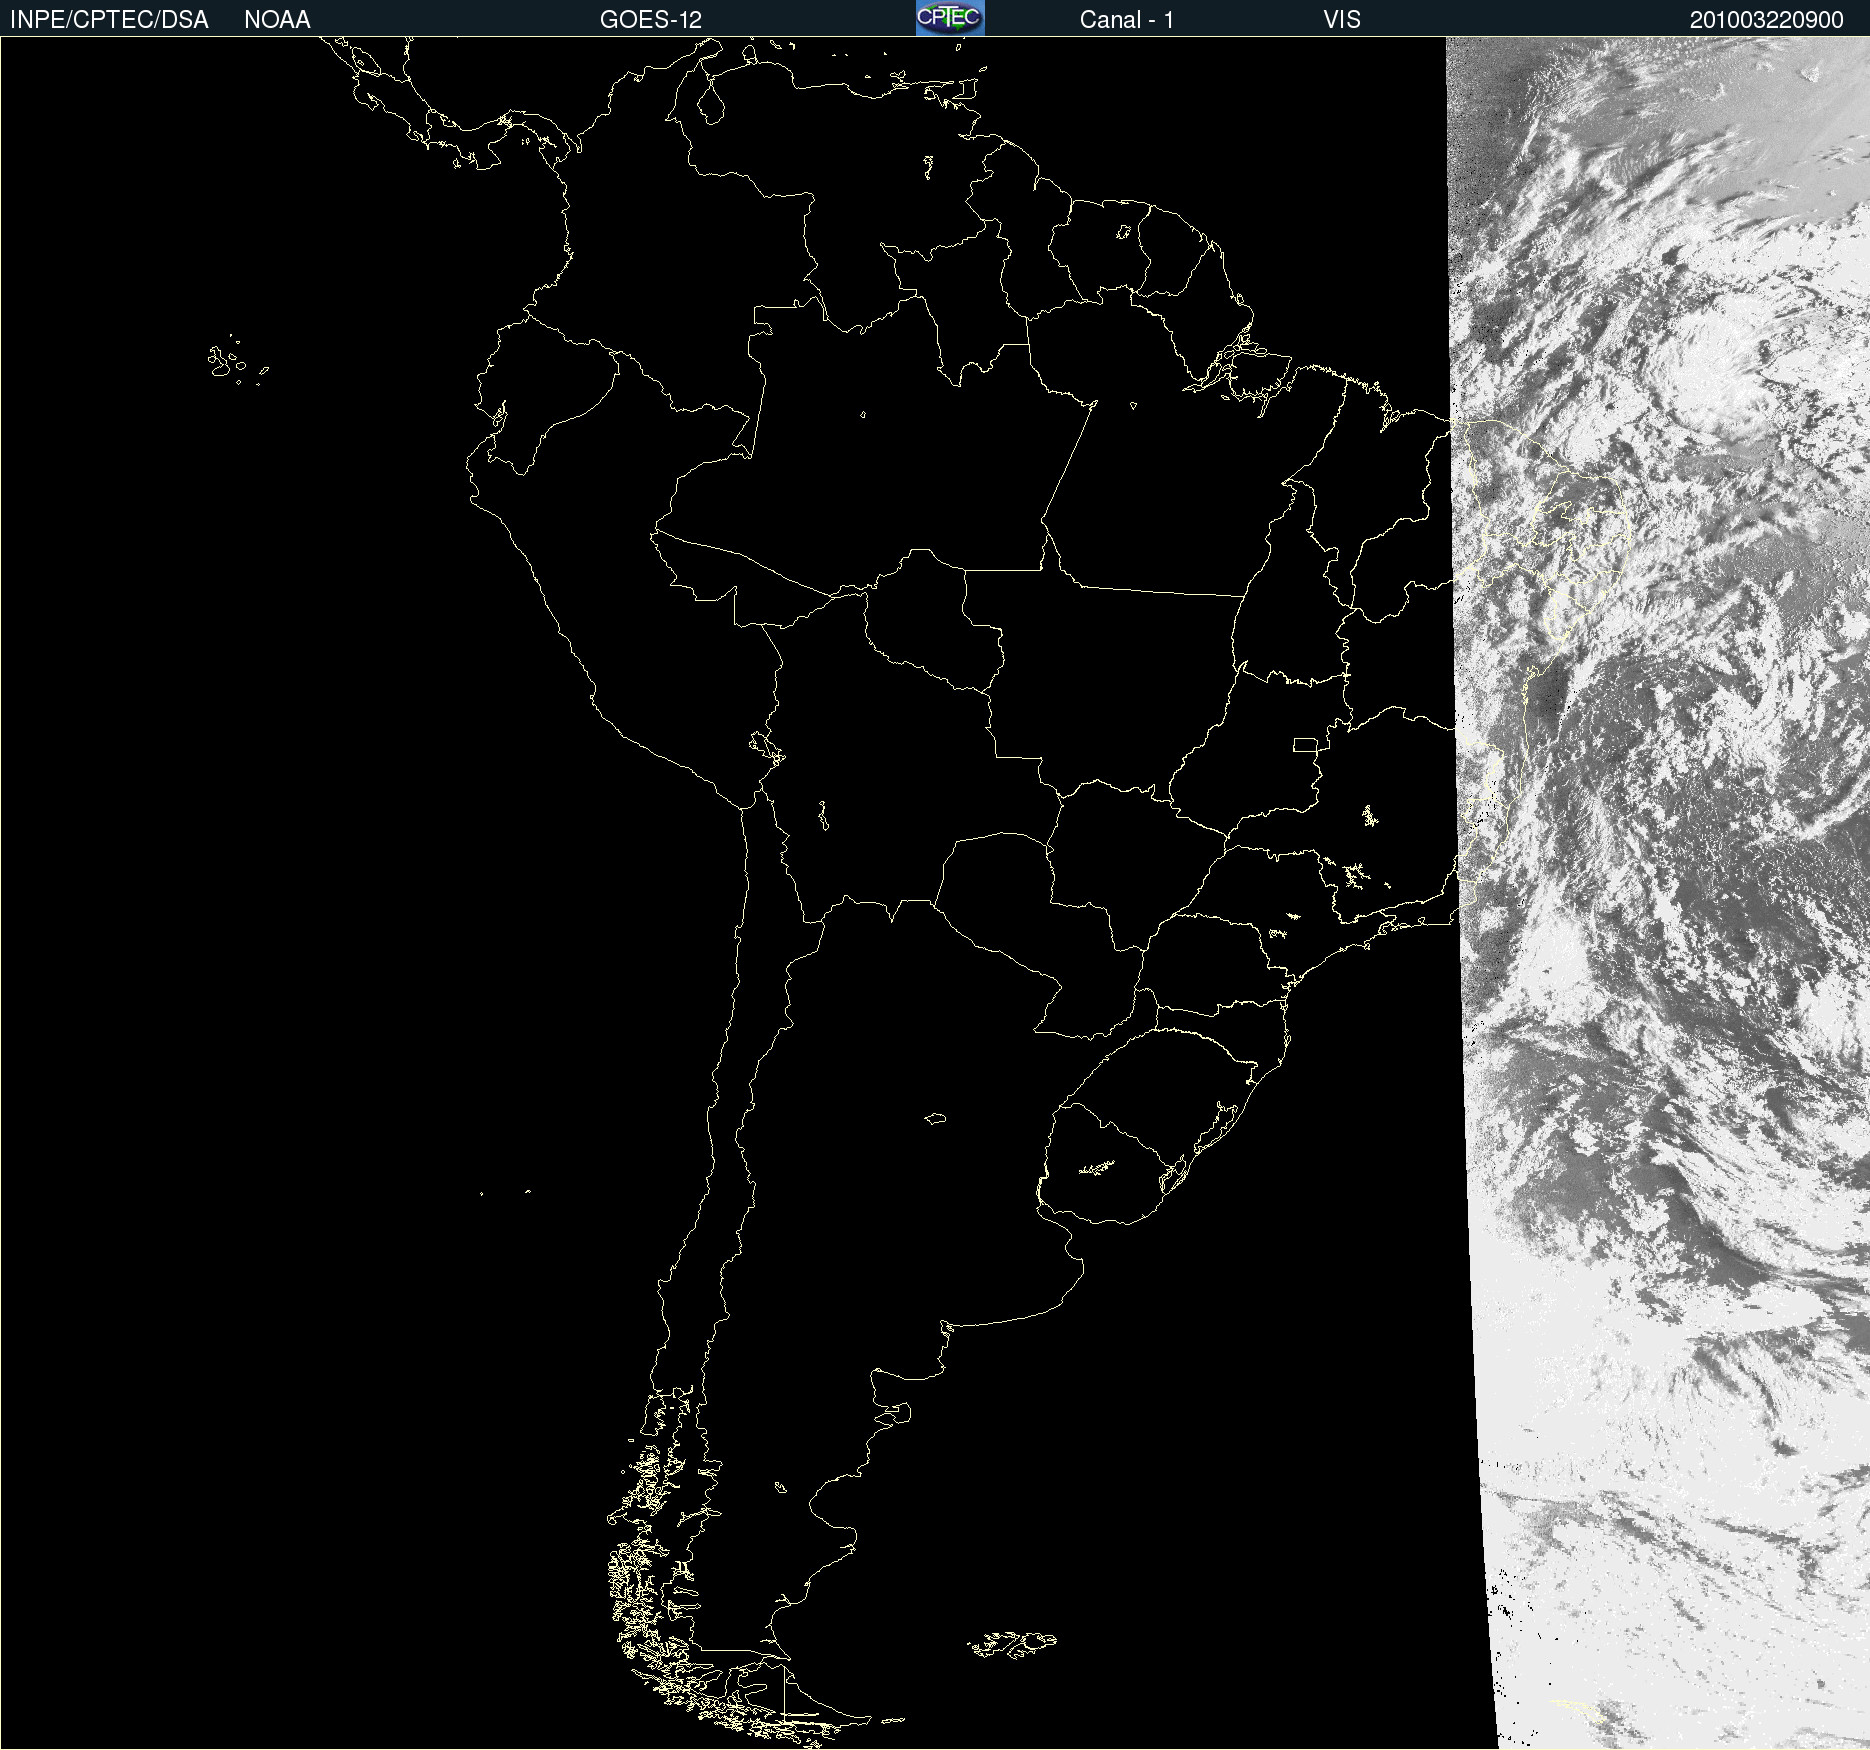The width and height of the screenshot is (1870, 1750).
Task: Select the INPE/CPTEC/DSA header text
Action: [x=109, y=20]
